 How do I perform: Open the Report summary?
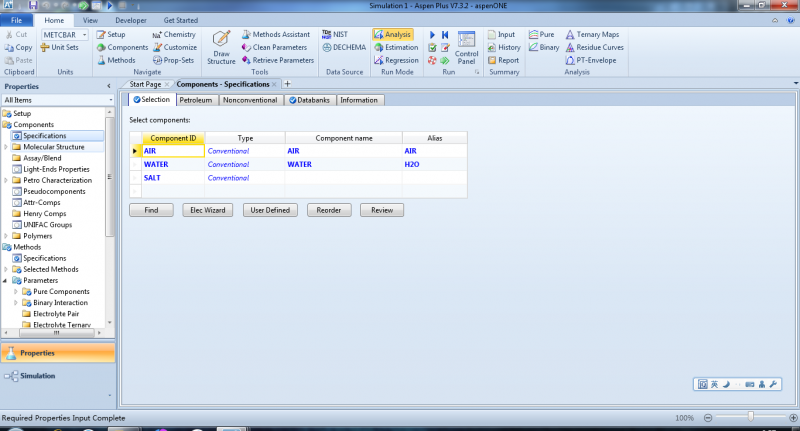pos(503,60)
